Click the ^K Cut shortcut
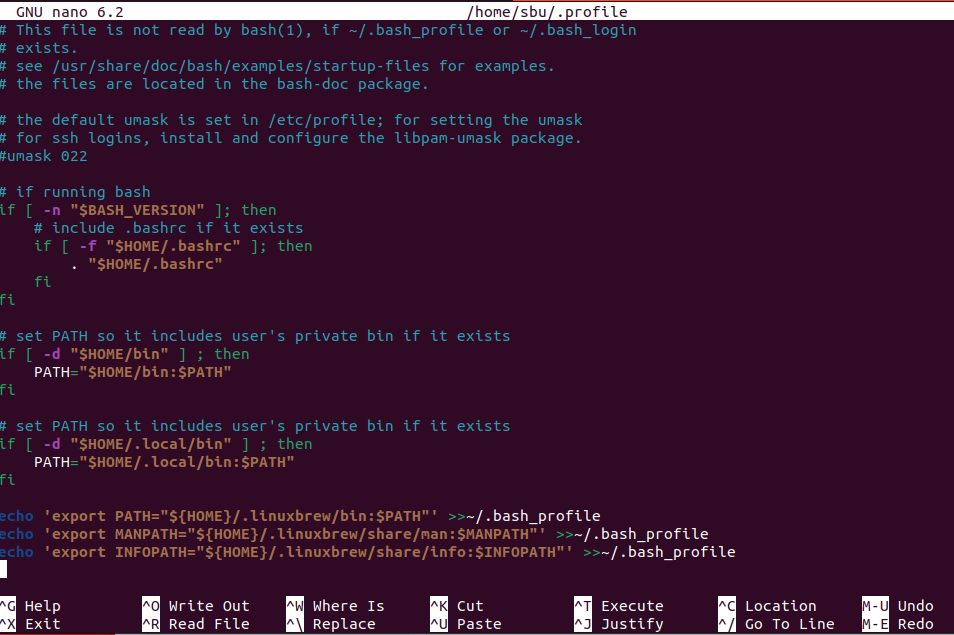 (457, 606)
